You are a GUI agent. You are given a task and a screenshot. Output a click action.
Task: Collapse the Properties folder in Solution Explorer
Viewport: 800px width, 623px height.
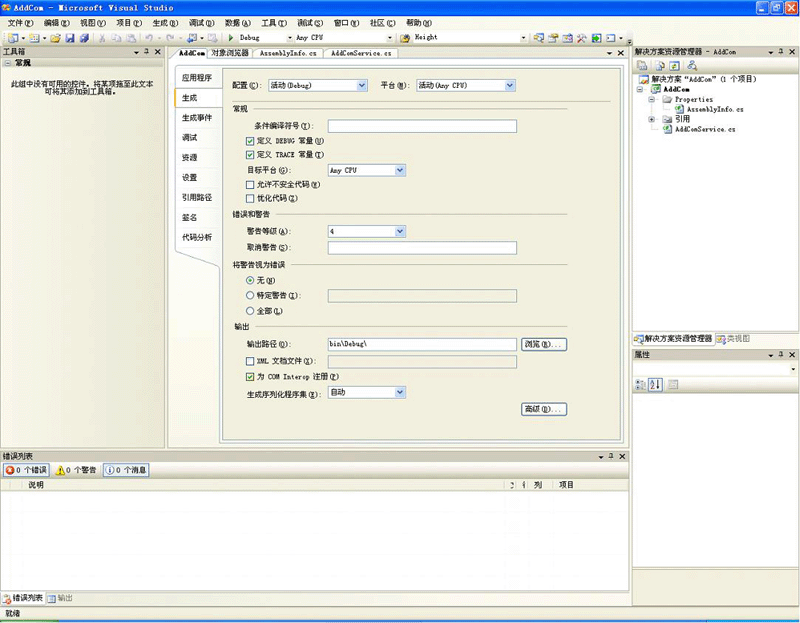tap(652, 99)
